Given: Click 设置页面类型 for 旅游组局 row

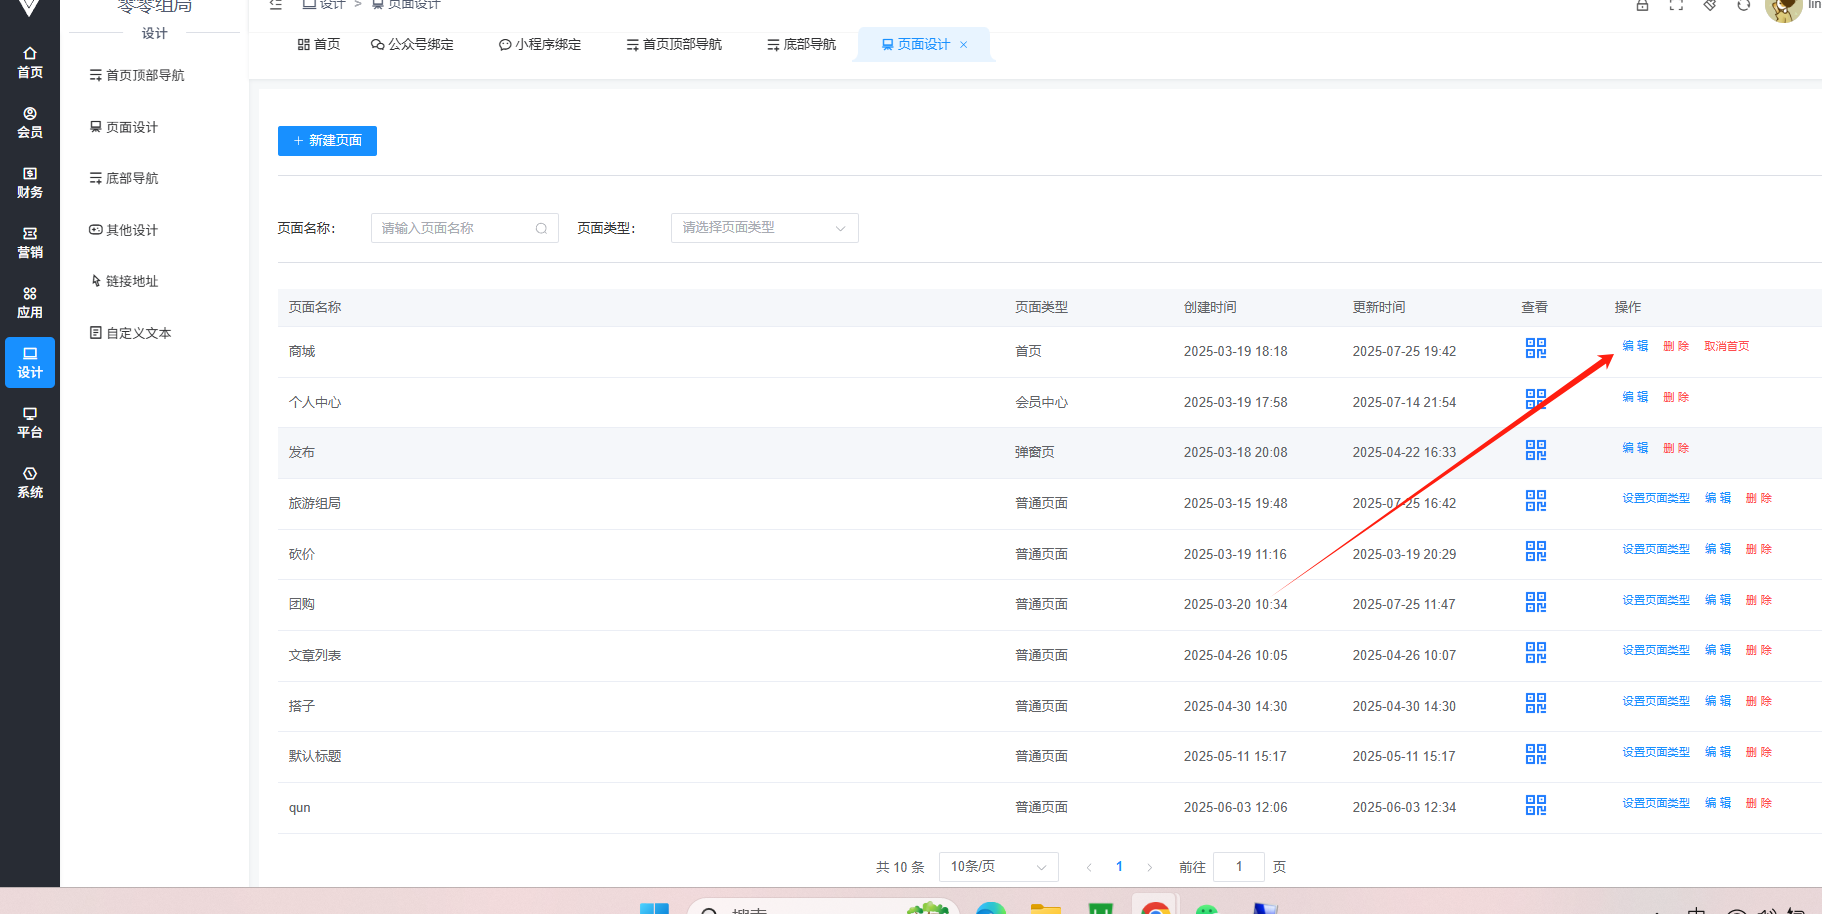Looking at the screenshot, I should pyautogui.click(x=1656, y=498).
